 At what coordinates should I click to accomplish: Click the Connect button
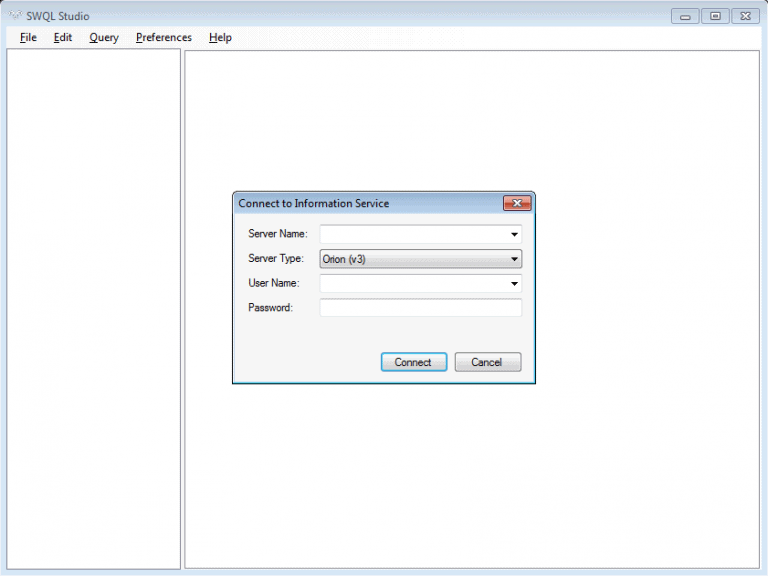coord(413,362)
